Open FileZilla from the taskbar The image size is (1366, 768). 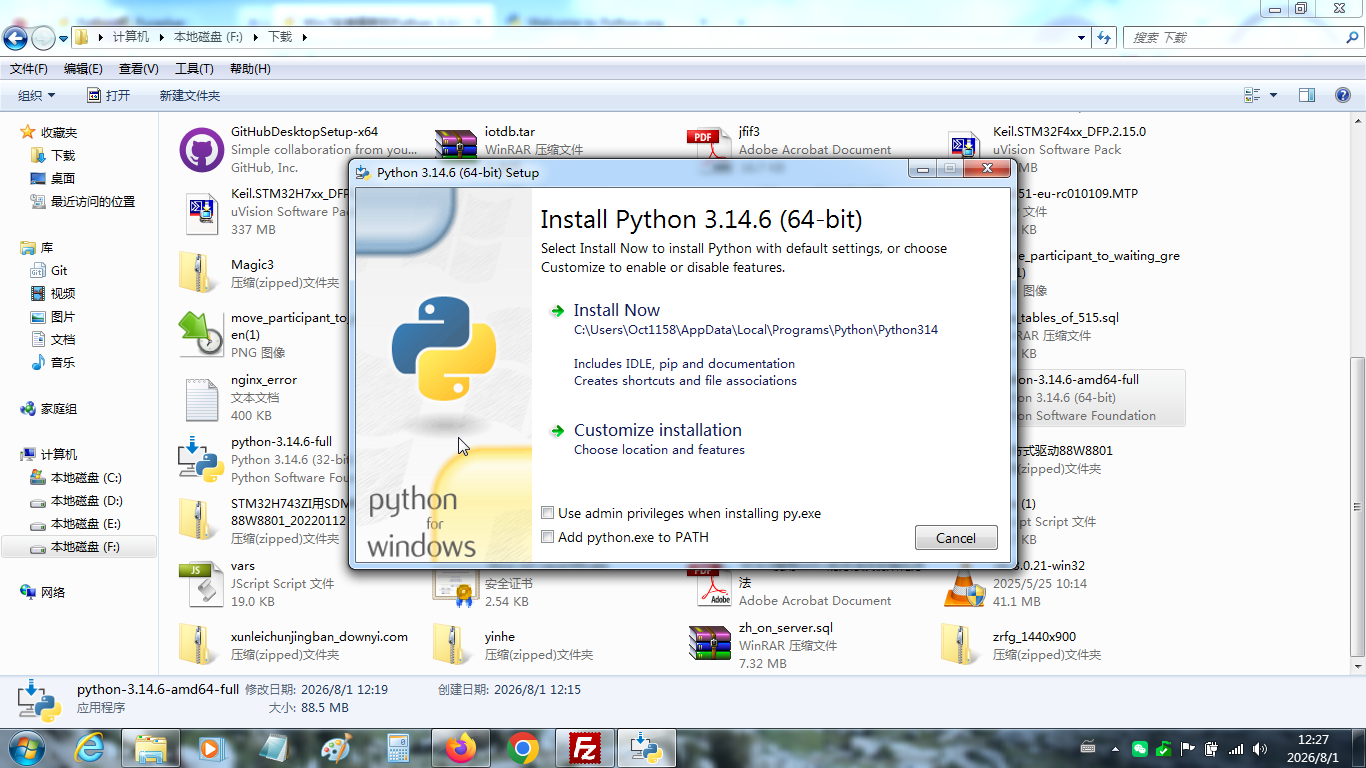[x=585, y=747]
